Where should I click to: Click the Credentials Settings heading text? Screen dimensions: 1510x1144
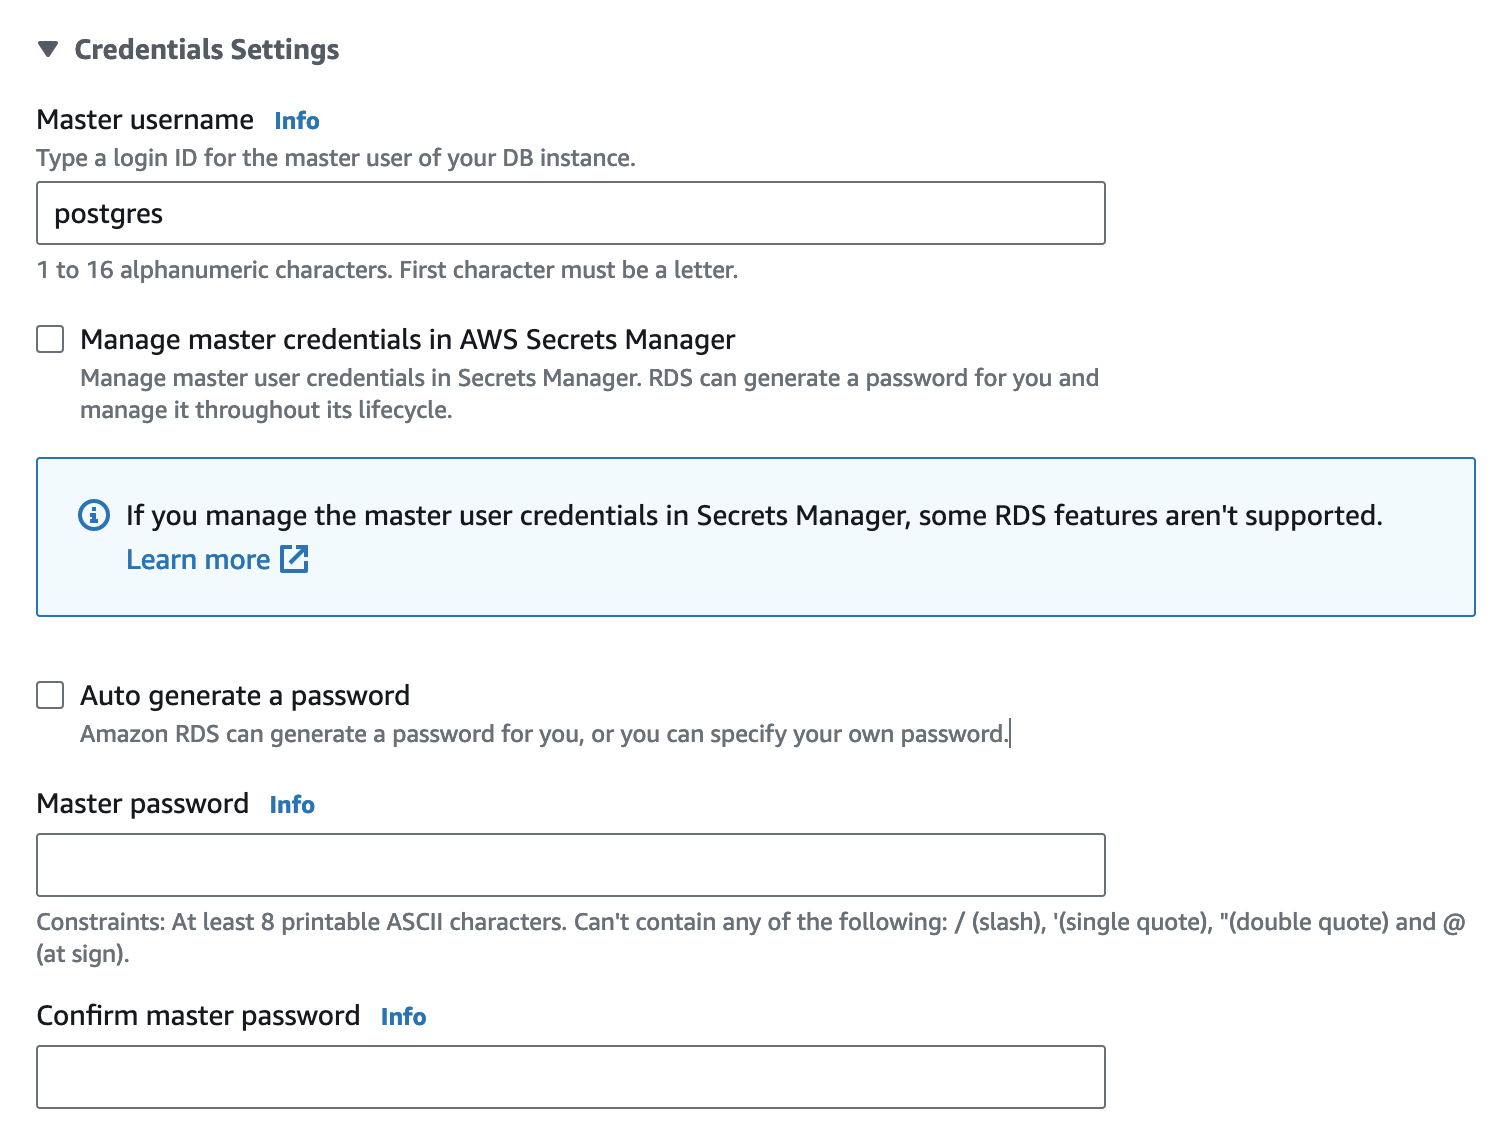point(207,50)
